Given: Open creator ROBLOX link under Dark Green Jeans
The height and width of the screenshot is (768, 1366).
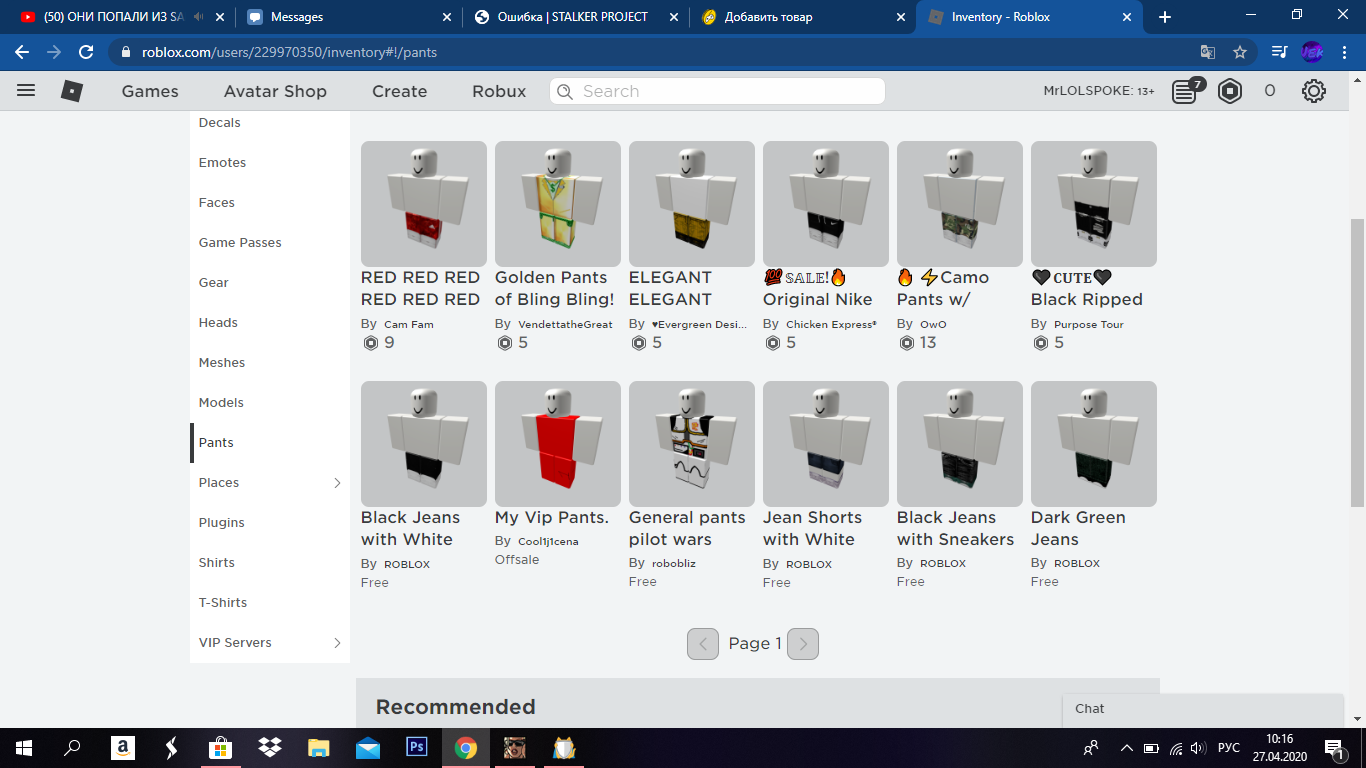Looking at the screenshot, I should (1076, 563).
